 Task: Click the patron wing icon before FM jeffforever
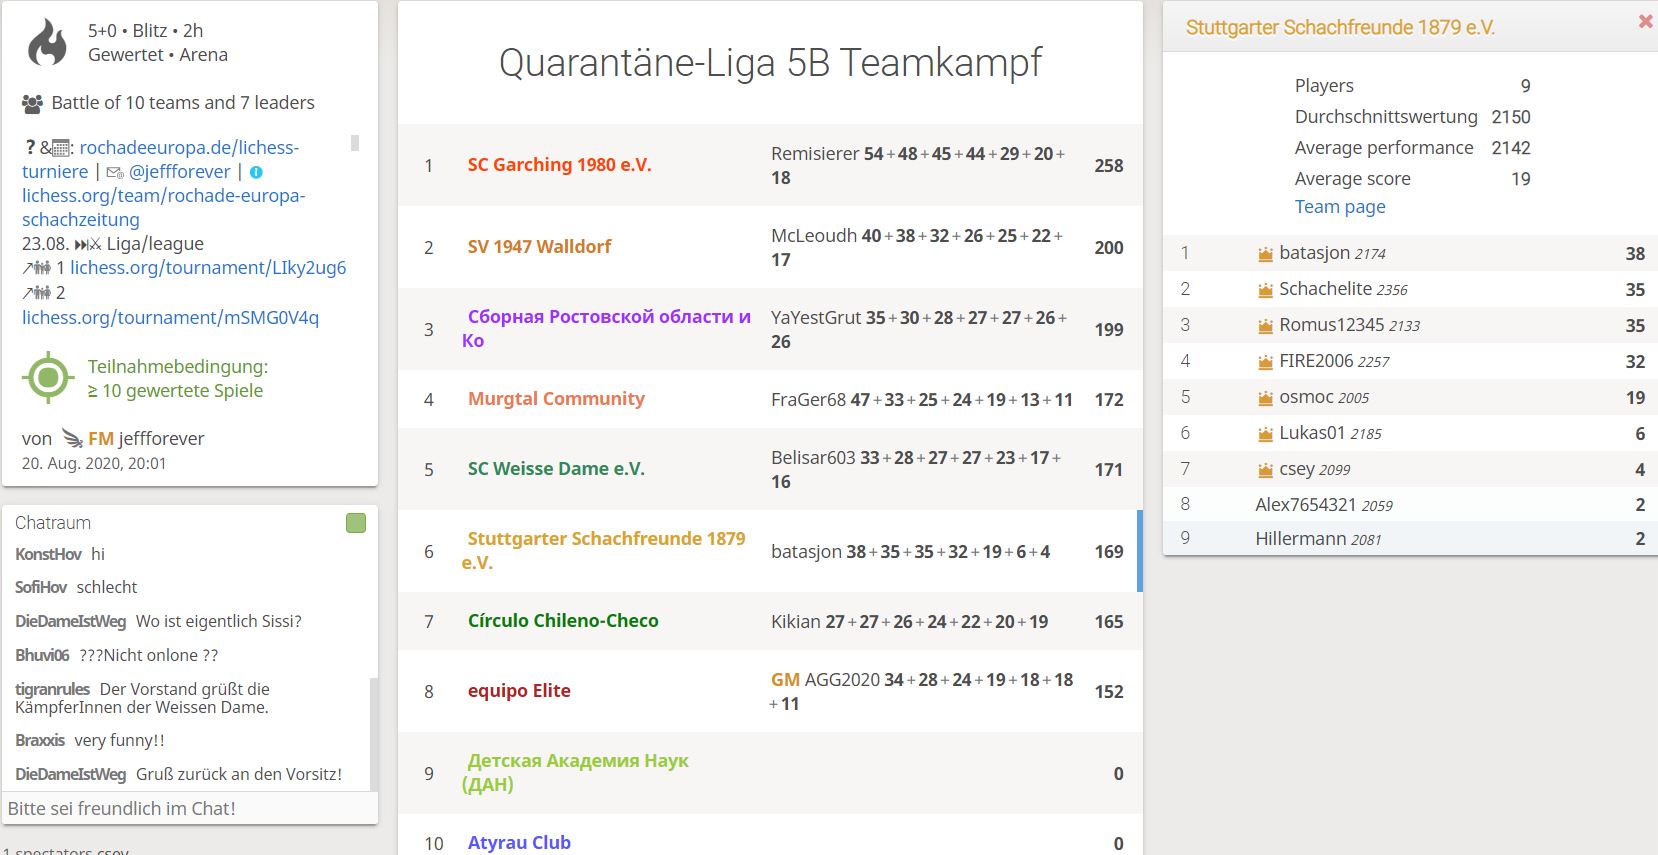72,438
